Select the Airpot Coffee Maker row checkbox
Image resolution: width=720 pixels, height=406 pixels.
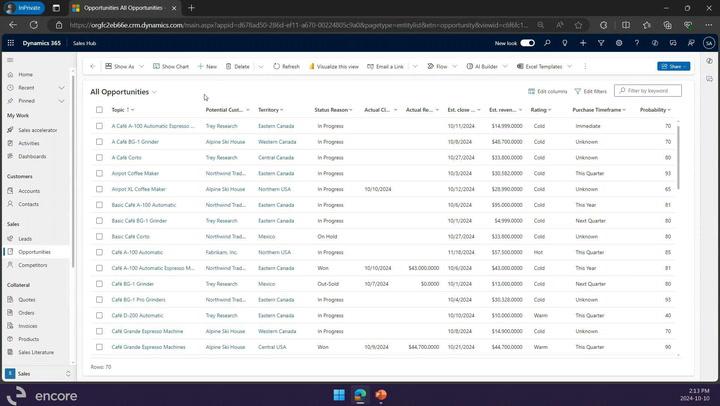(x=99, y=173)
